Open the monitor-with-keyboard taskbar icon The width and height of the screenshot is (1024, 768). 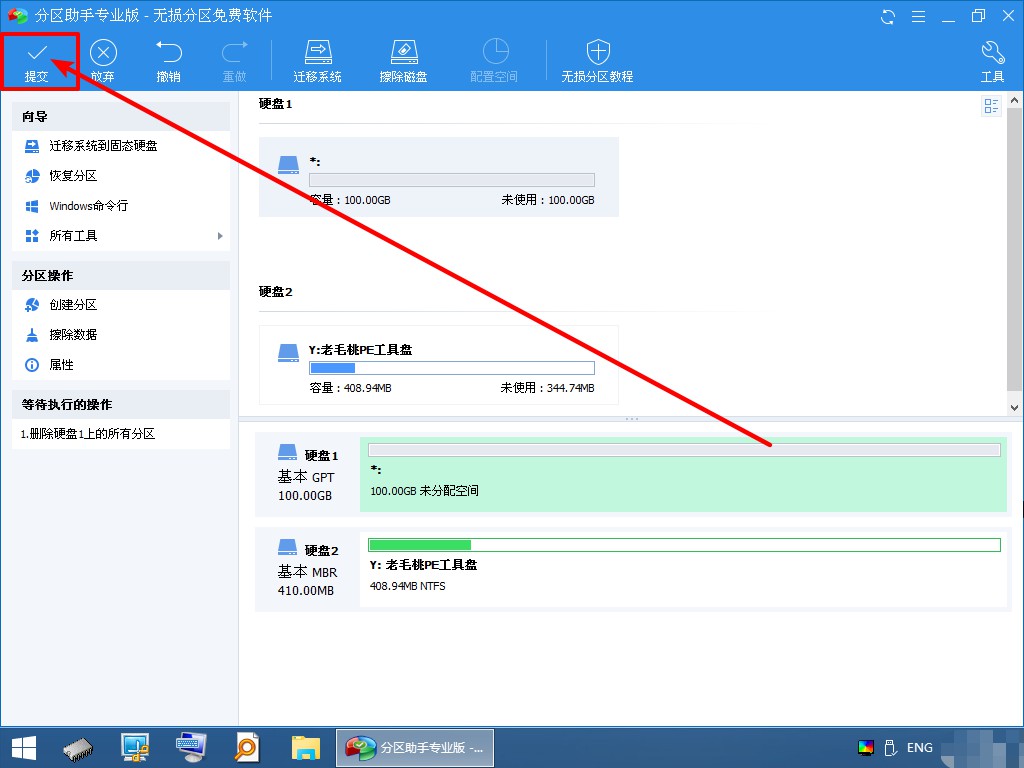pos(191,748)
